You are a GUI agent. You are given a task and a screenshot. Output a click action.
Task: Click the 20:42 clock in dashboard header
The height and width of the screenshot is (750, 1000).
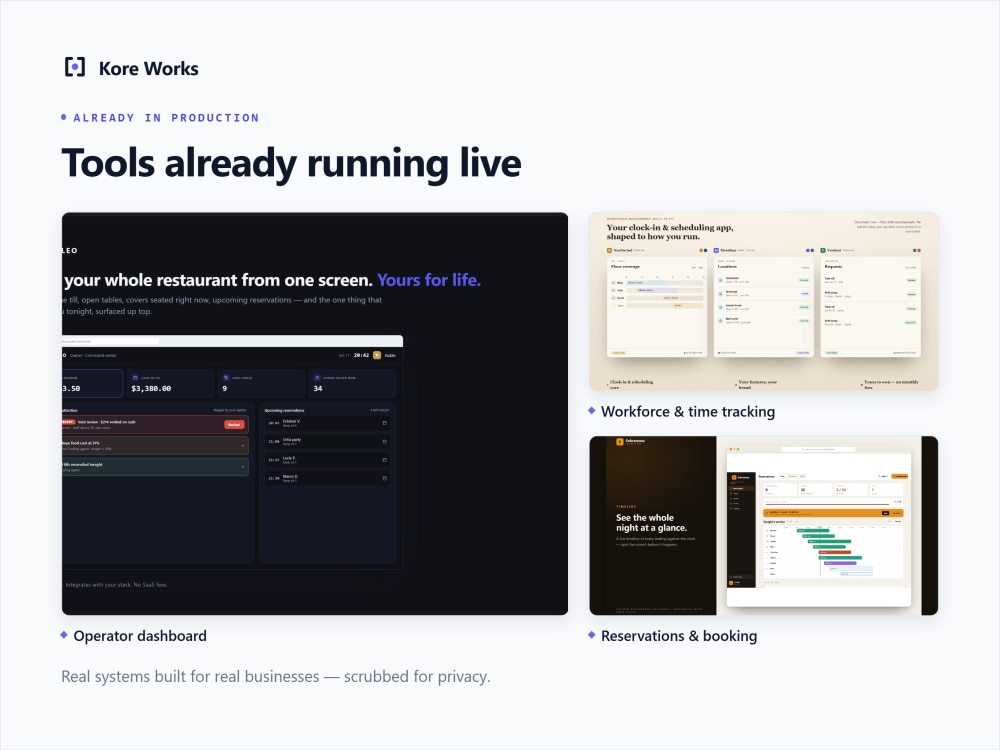coord(361,355)
